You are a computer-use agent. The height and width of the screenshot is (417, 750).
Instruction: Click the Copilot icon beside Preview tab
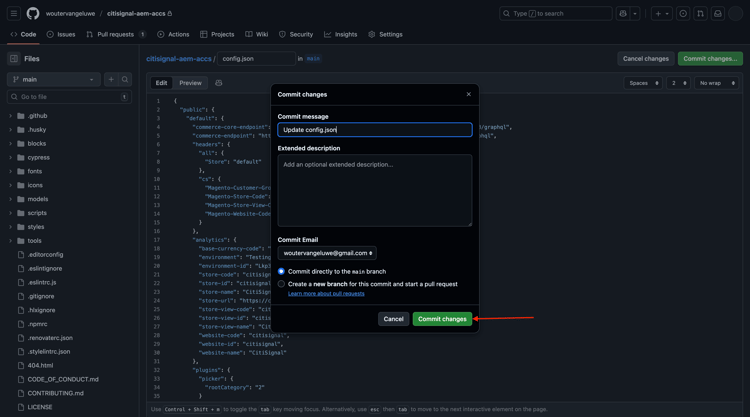pyautogui.click(x=219, y=83)
